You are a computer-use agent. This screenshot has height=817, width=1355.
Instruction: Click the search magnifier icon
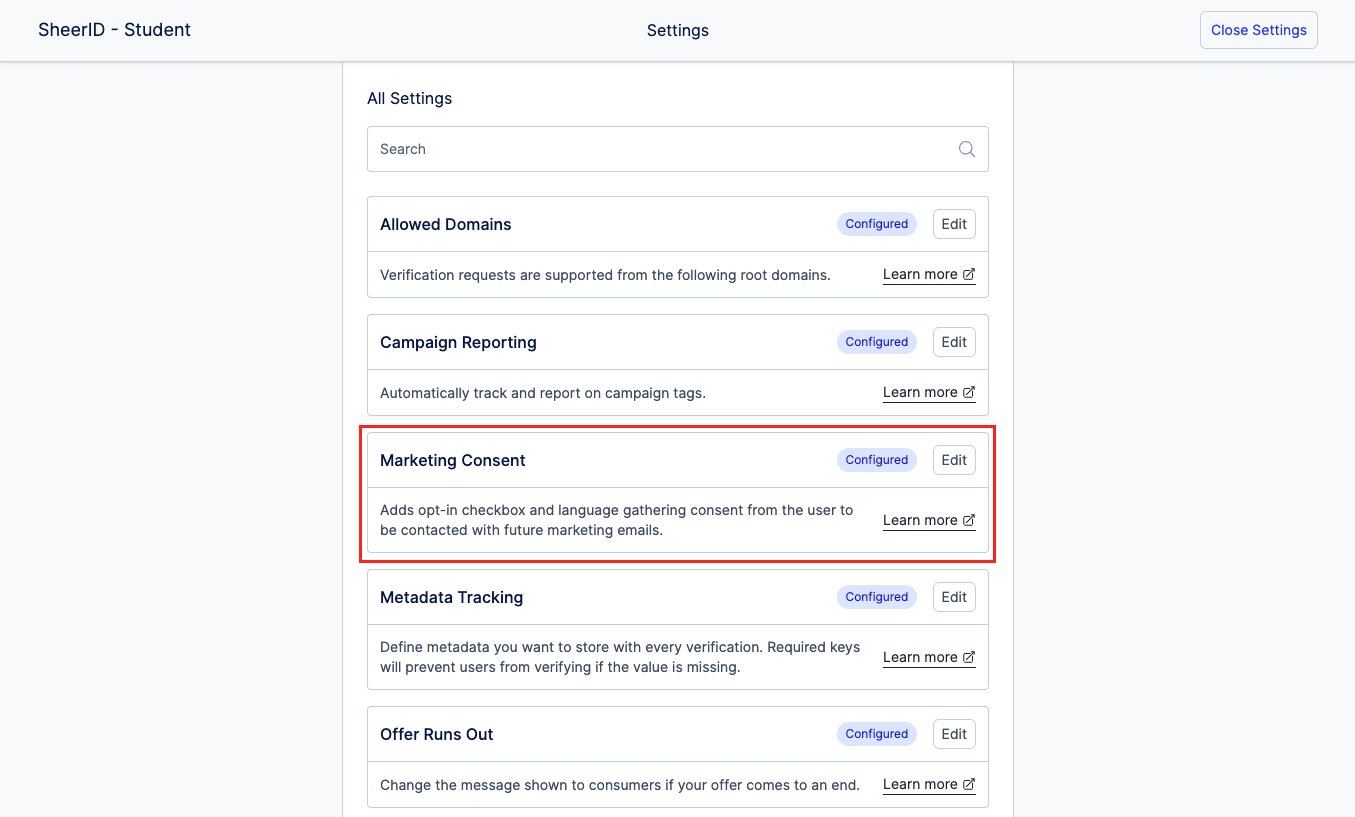pos(966,149)
